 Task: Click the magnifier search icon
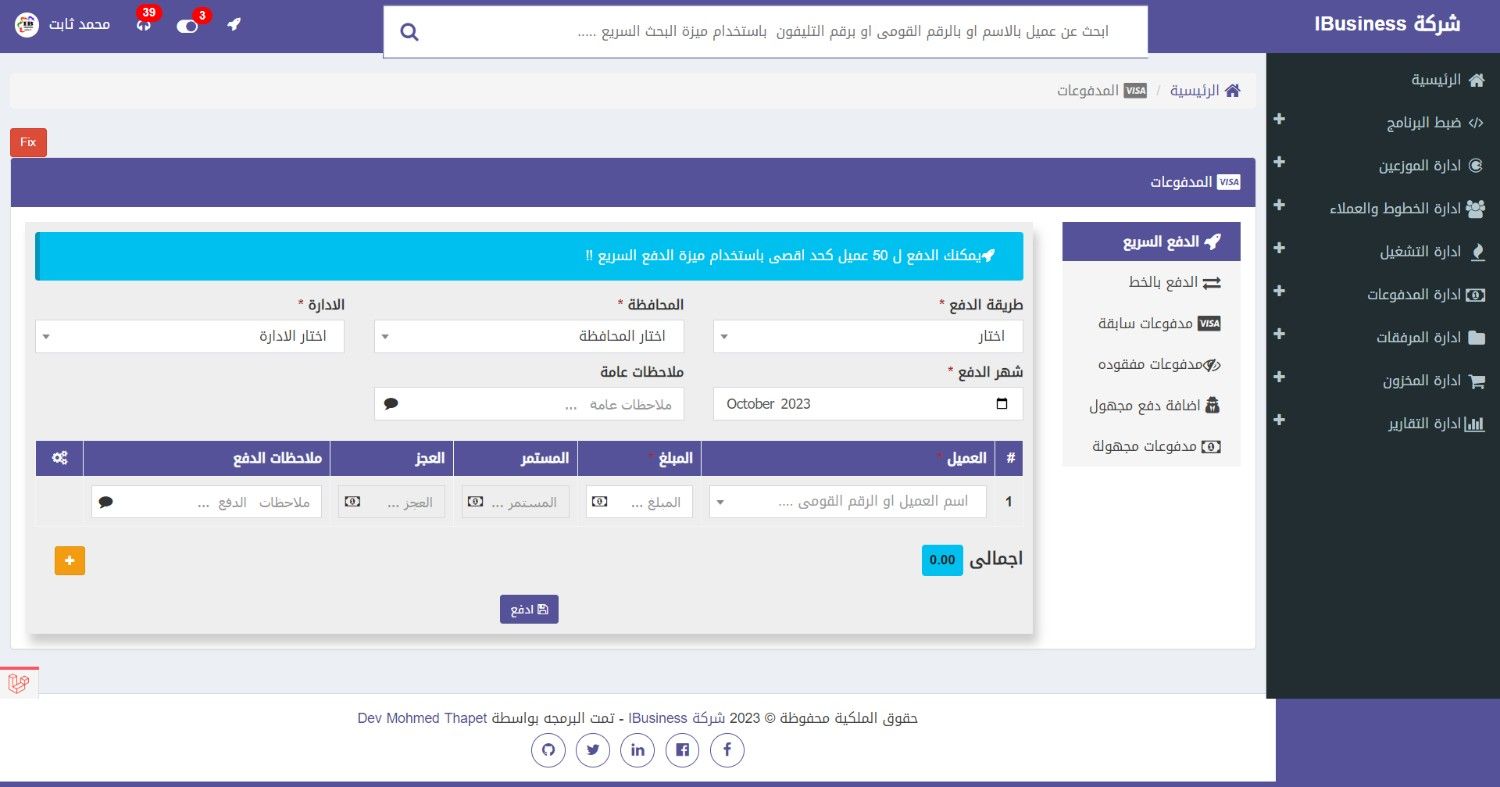[408, 32]
